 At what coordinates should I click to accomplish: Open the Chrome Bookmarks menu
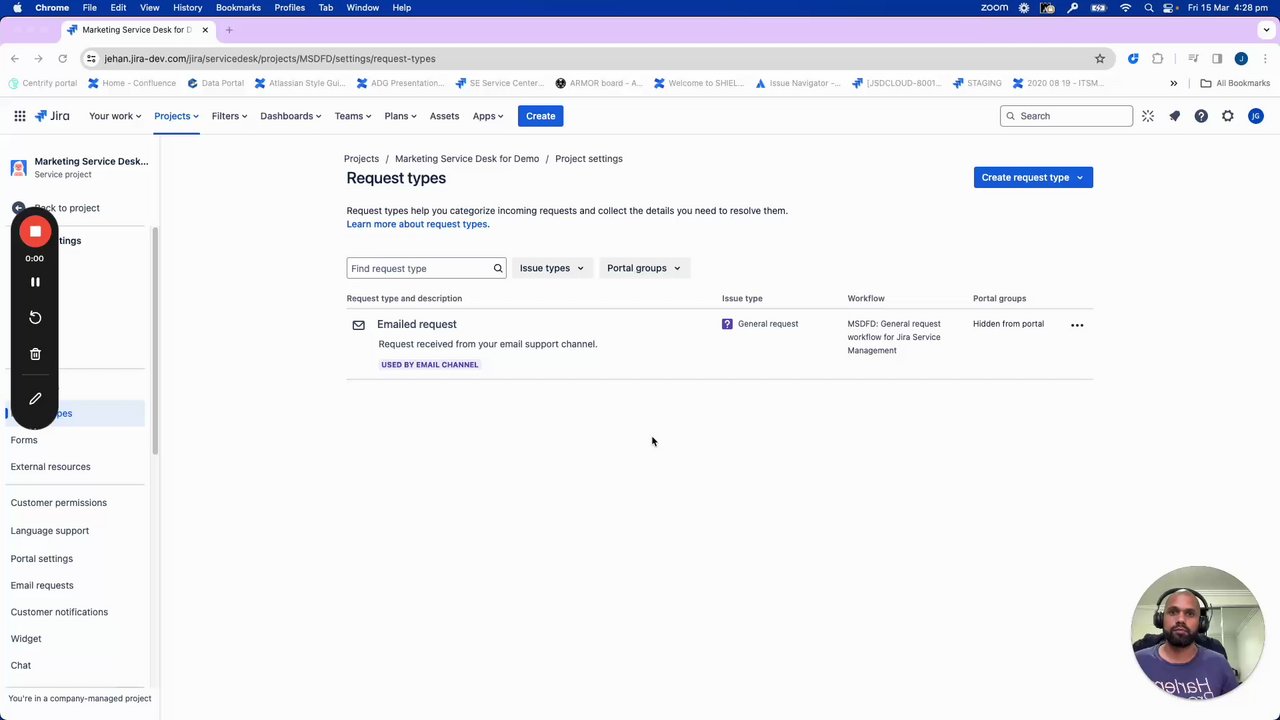tap(238, 8)
